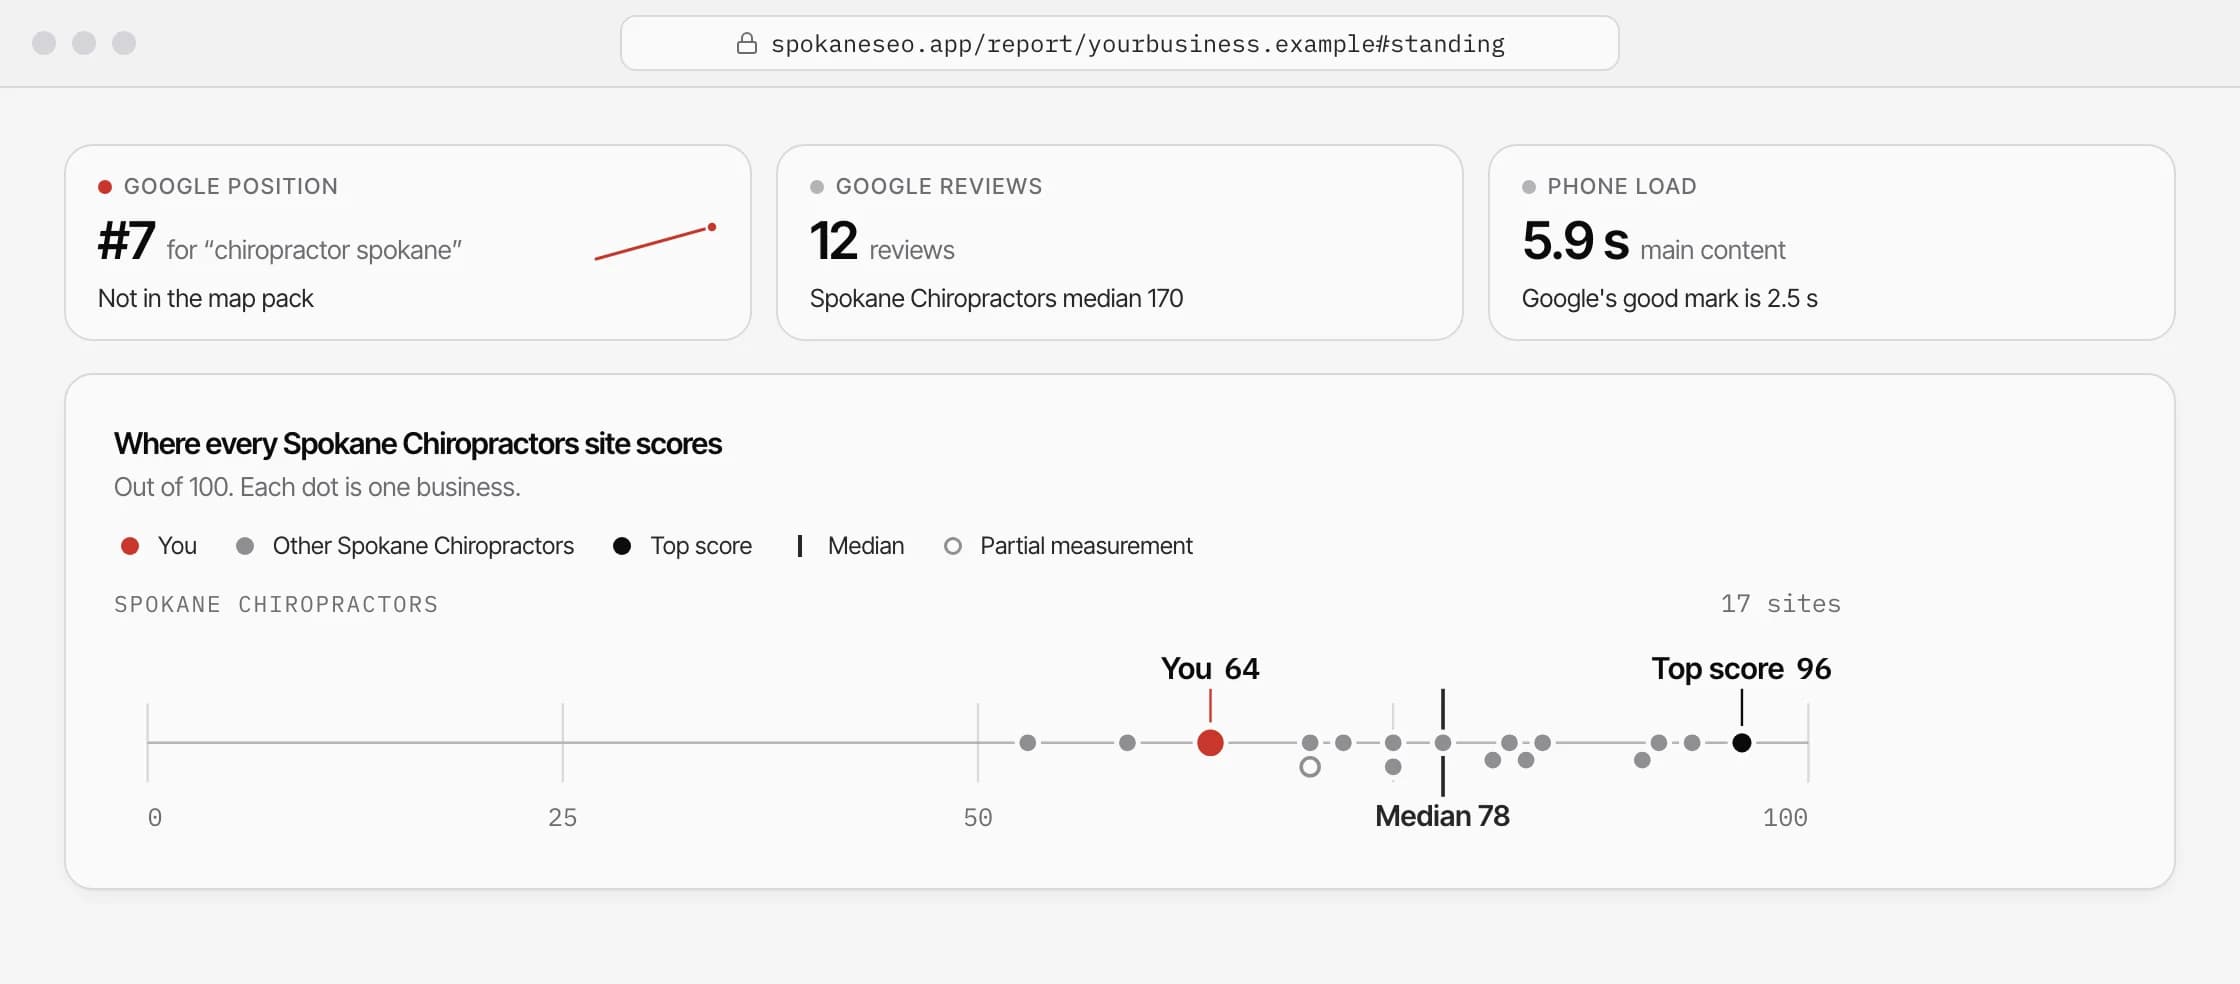Click the red status dot beside Google Position
Image resolution: width=2240 pixels, height=984 pixels.
(x=105, y=187)
